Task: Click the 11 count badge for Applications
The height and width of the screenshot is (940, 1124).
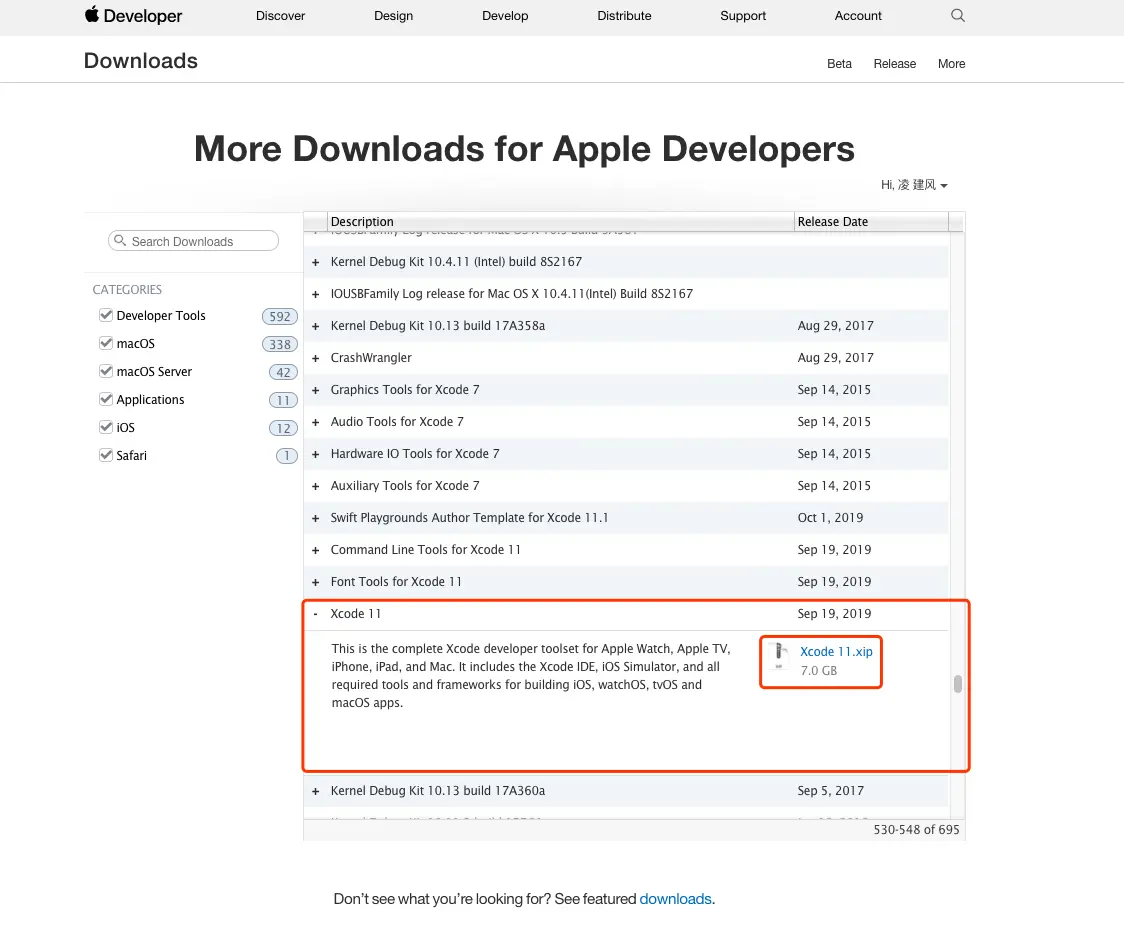Action: click(x=283, y=400)
